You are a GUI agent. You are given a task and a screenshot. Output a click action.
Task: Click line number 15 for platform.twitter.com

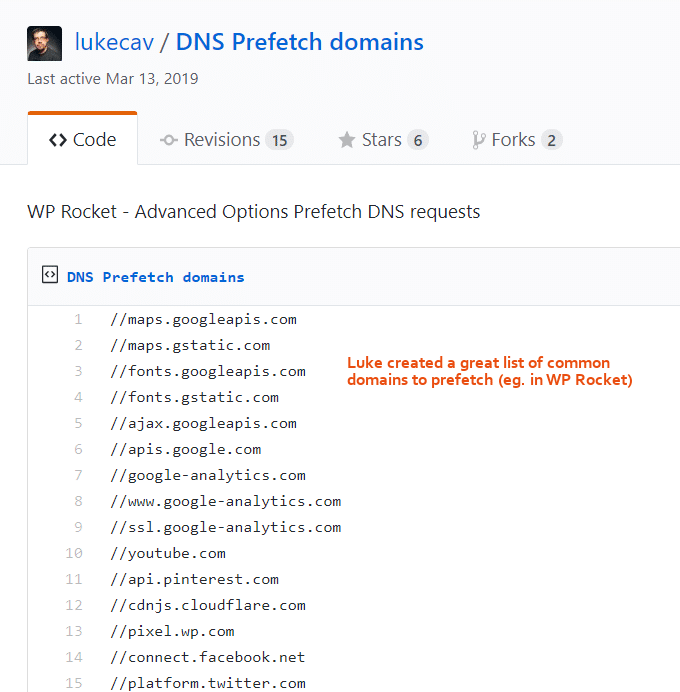tap(74, 683)
